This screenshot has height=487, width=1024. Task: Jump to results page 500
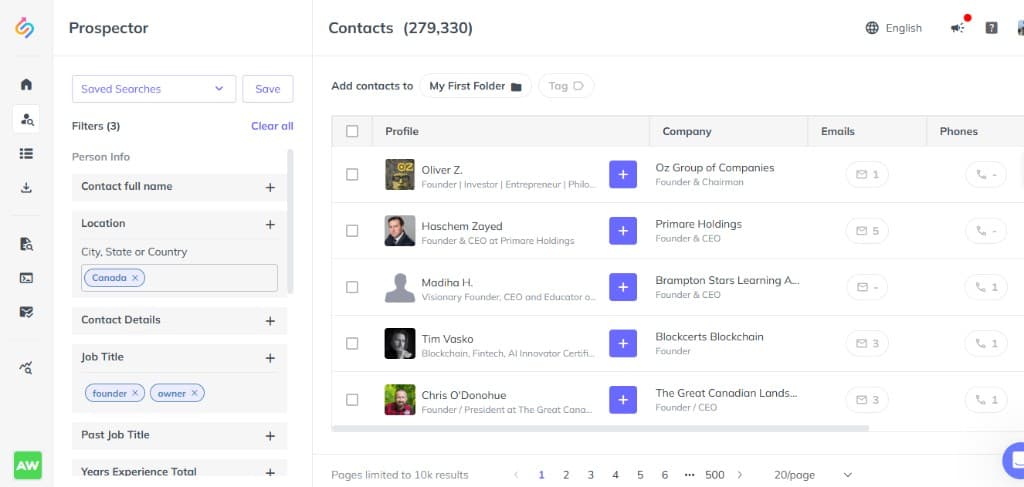pyautogui.click(x=715, y=475)
